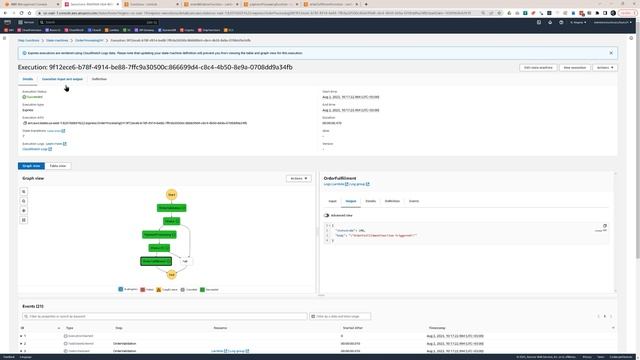Open the Services menu
Viewport: 640px width, 360px height.
(26, 22)
